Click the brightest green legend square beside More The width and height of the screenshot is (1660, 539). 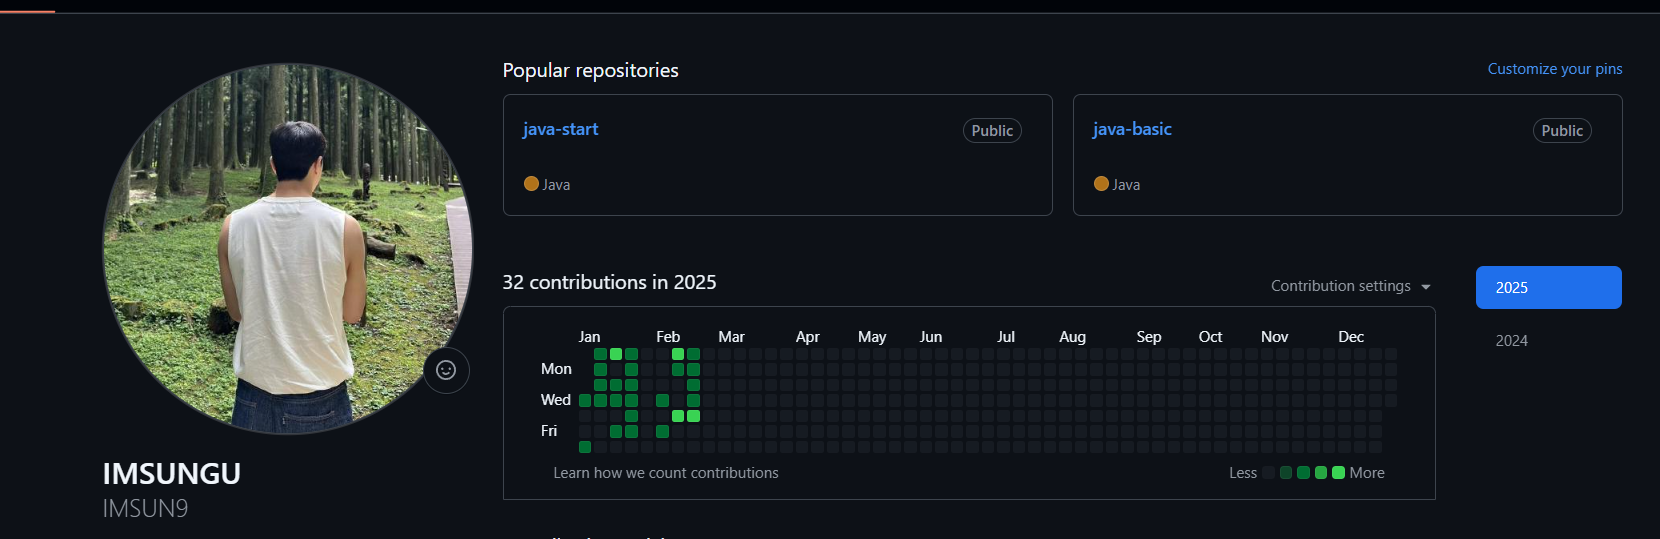click(x=1338, y=473)
